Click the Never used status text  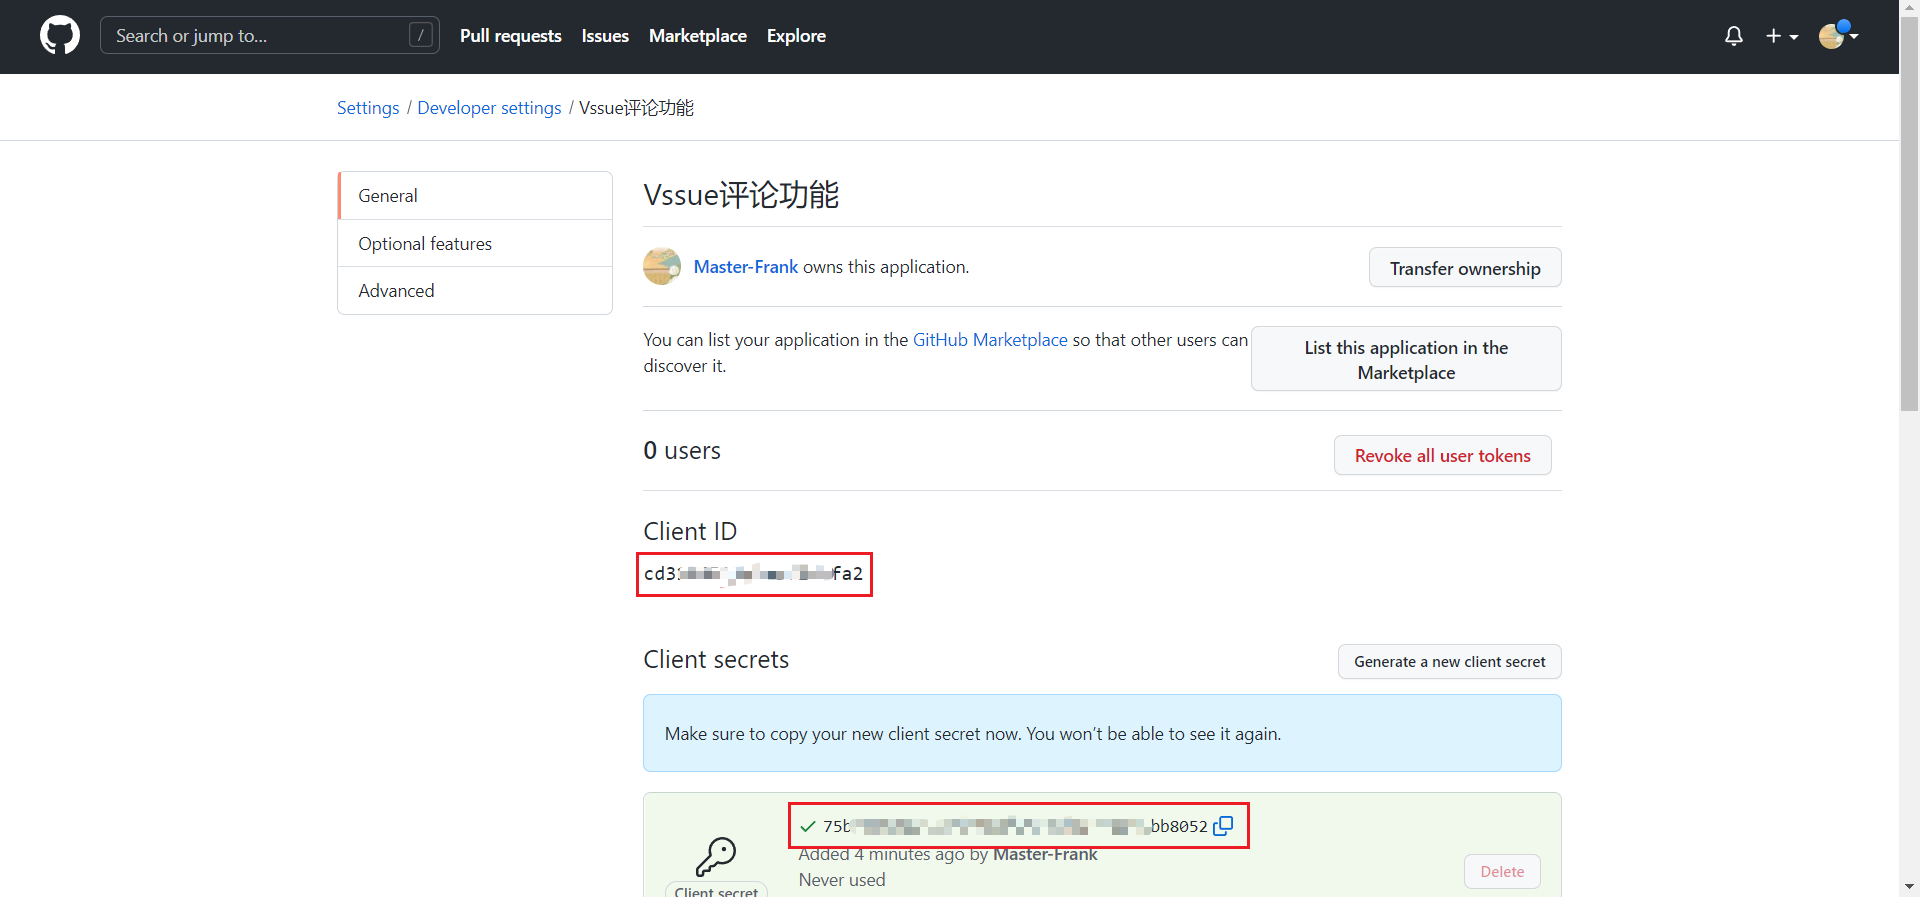(x=842, y=880)
